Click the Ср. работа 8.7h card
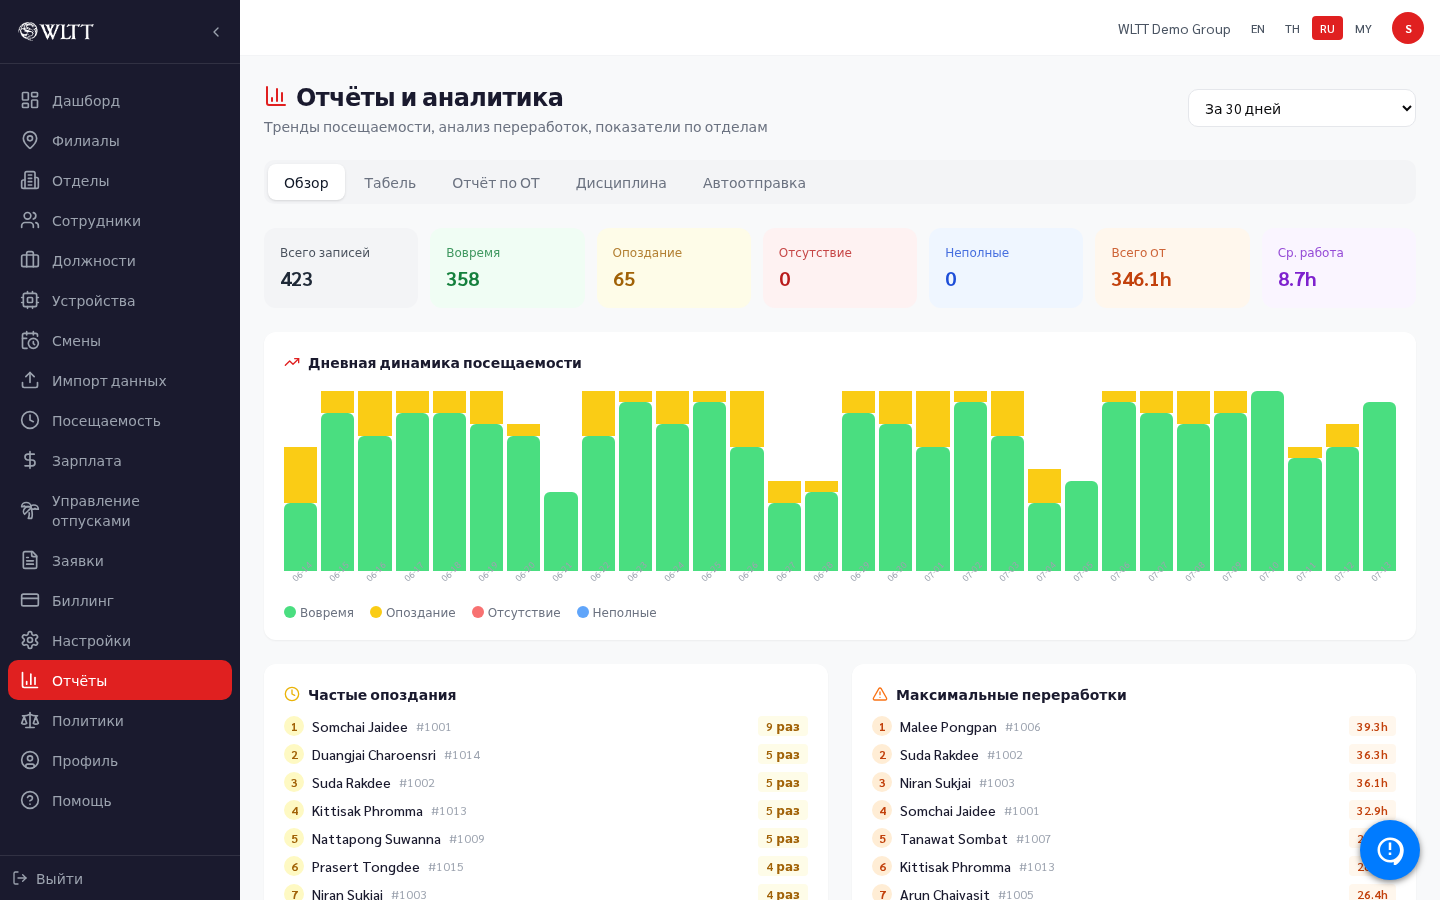This screenshot has width=1440, height=900. click(1339, 268)
